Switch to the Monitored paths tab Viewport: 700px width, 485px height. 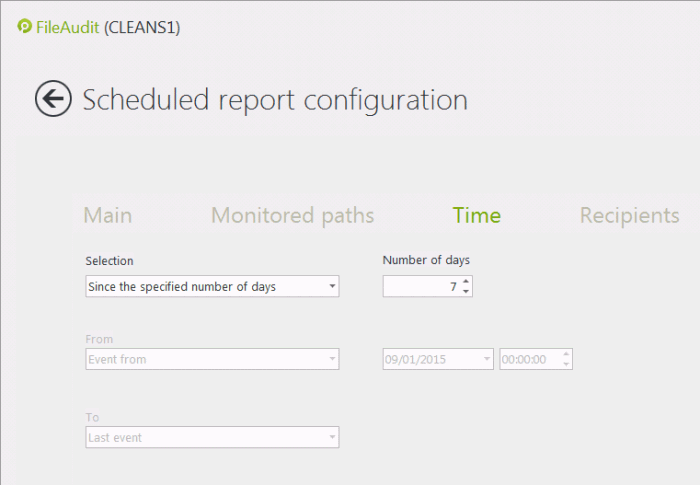[292, 216]
